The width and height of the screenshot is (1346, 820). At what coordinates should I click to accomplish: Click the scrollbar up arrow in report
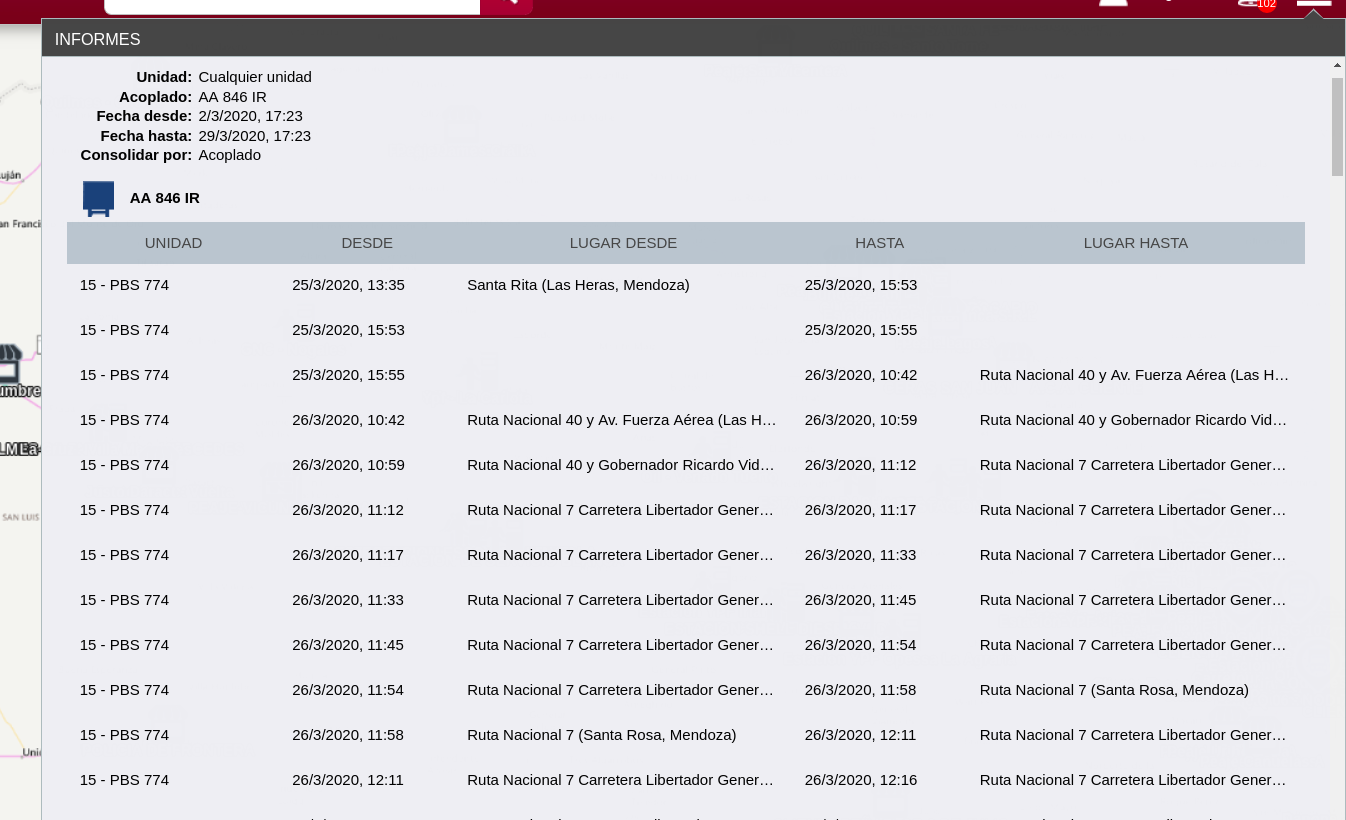[1337, 66]
